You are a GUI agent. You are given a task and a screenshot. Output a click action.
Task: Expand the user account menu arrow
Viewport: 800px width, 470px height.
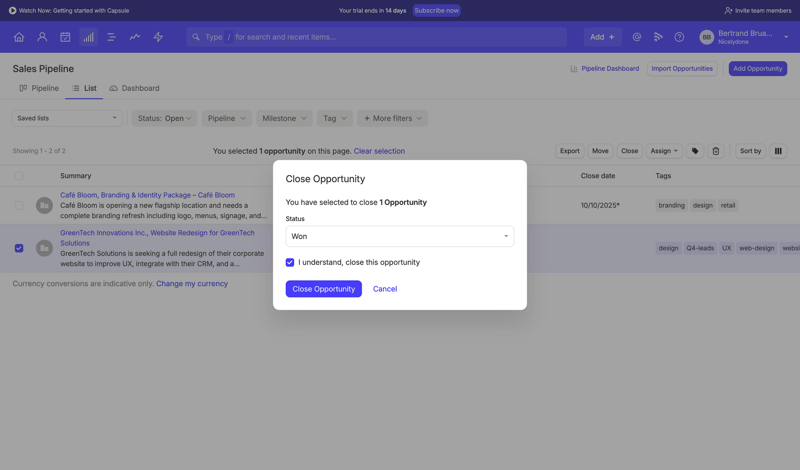coord(786,37)
